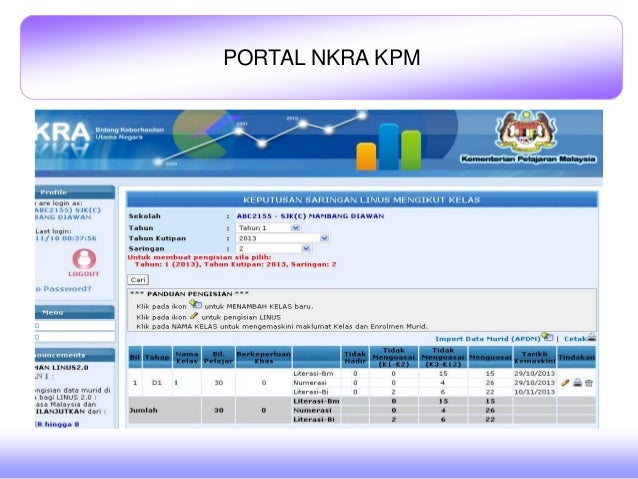Image resolution: width=638 pixels, height=479 pixels.
Task: Click the Malaysian coat of arms logo
Action: click(527, 131)
